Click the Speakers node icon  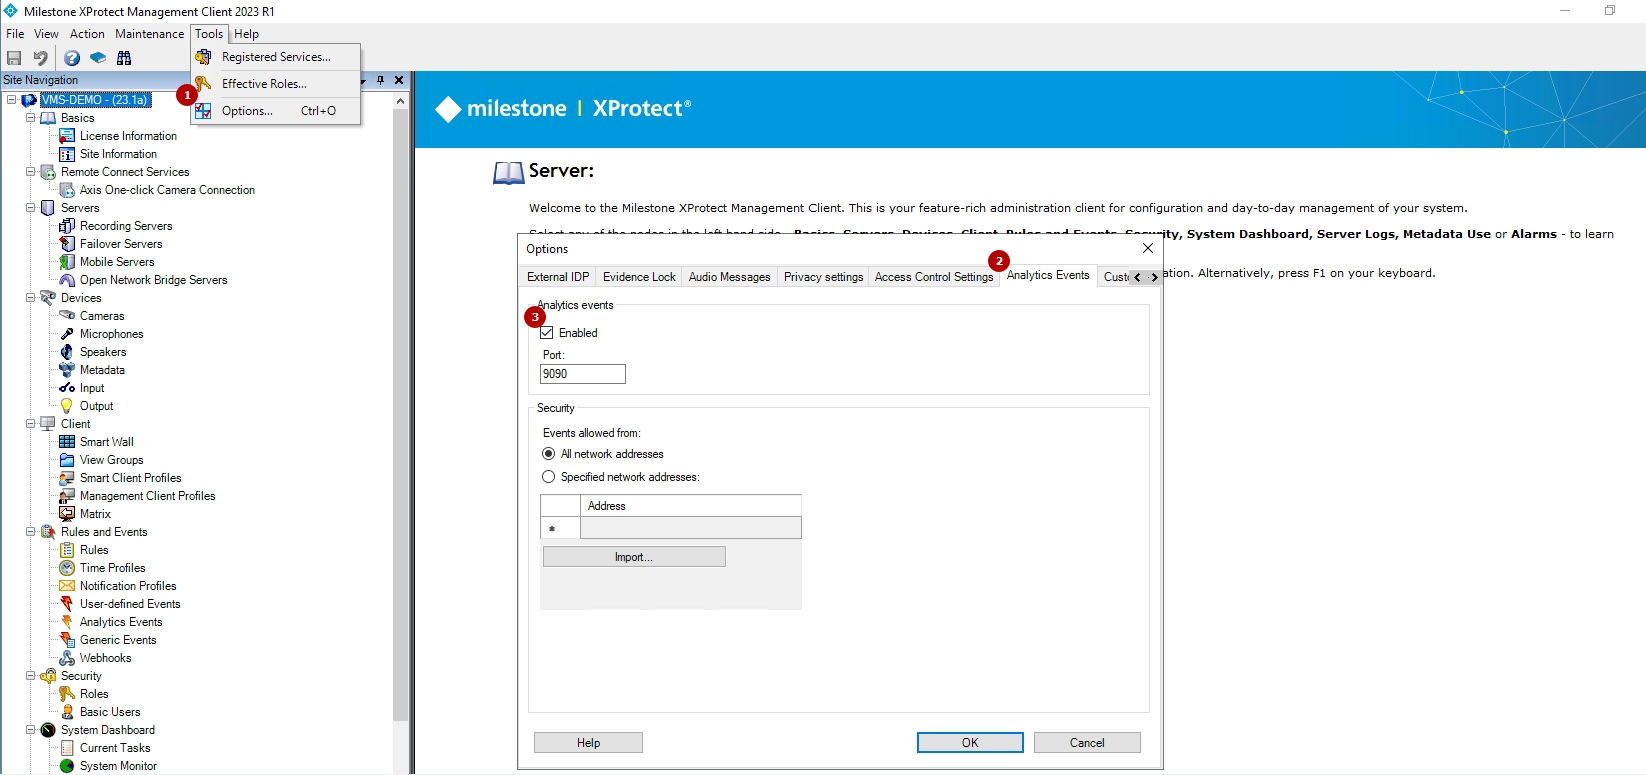pos(67,352)
